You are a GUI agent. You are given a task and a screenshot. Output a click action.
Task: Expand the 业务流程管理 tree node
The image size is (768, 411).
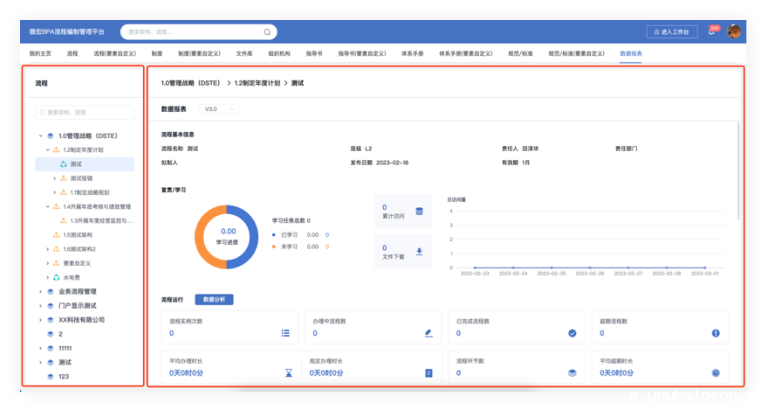pyautogui.click(x=38, y=291)
